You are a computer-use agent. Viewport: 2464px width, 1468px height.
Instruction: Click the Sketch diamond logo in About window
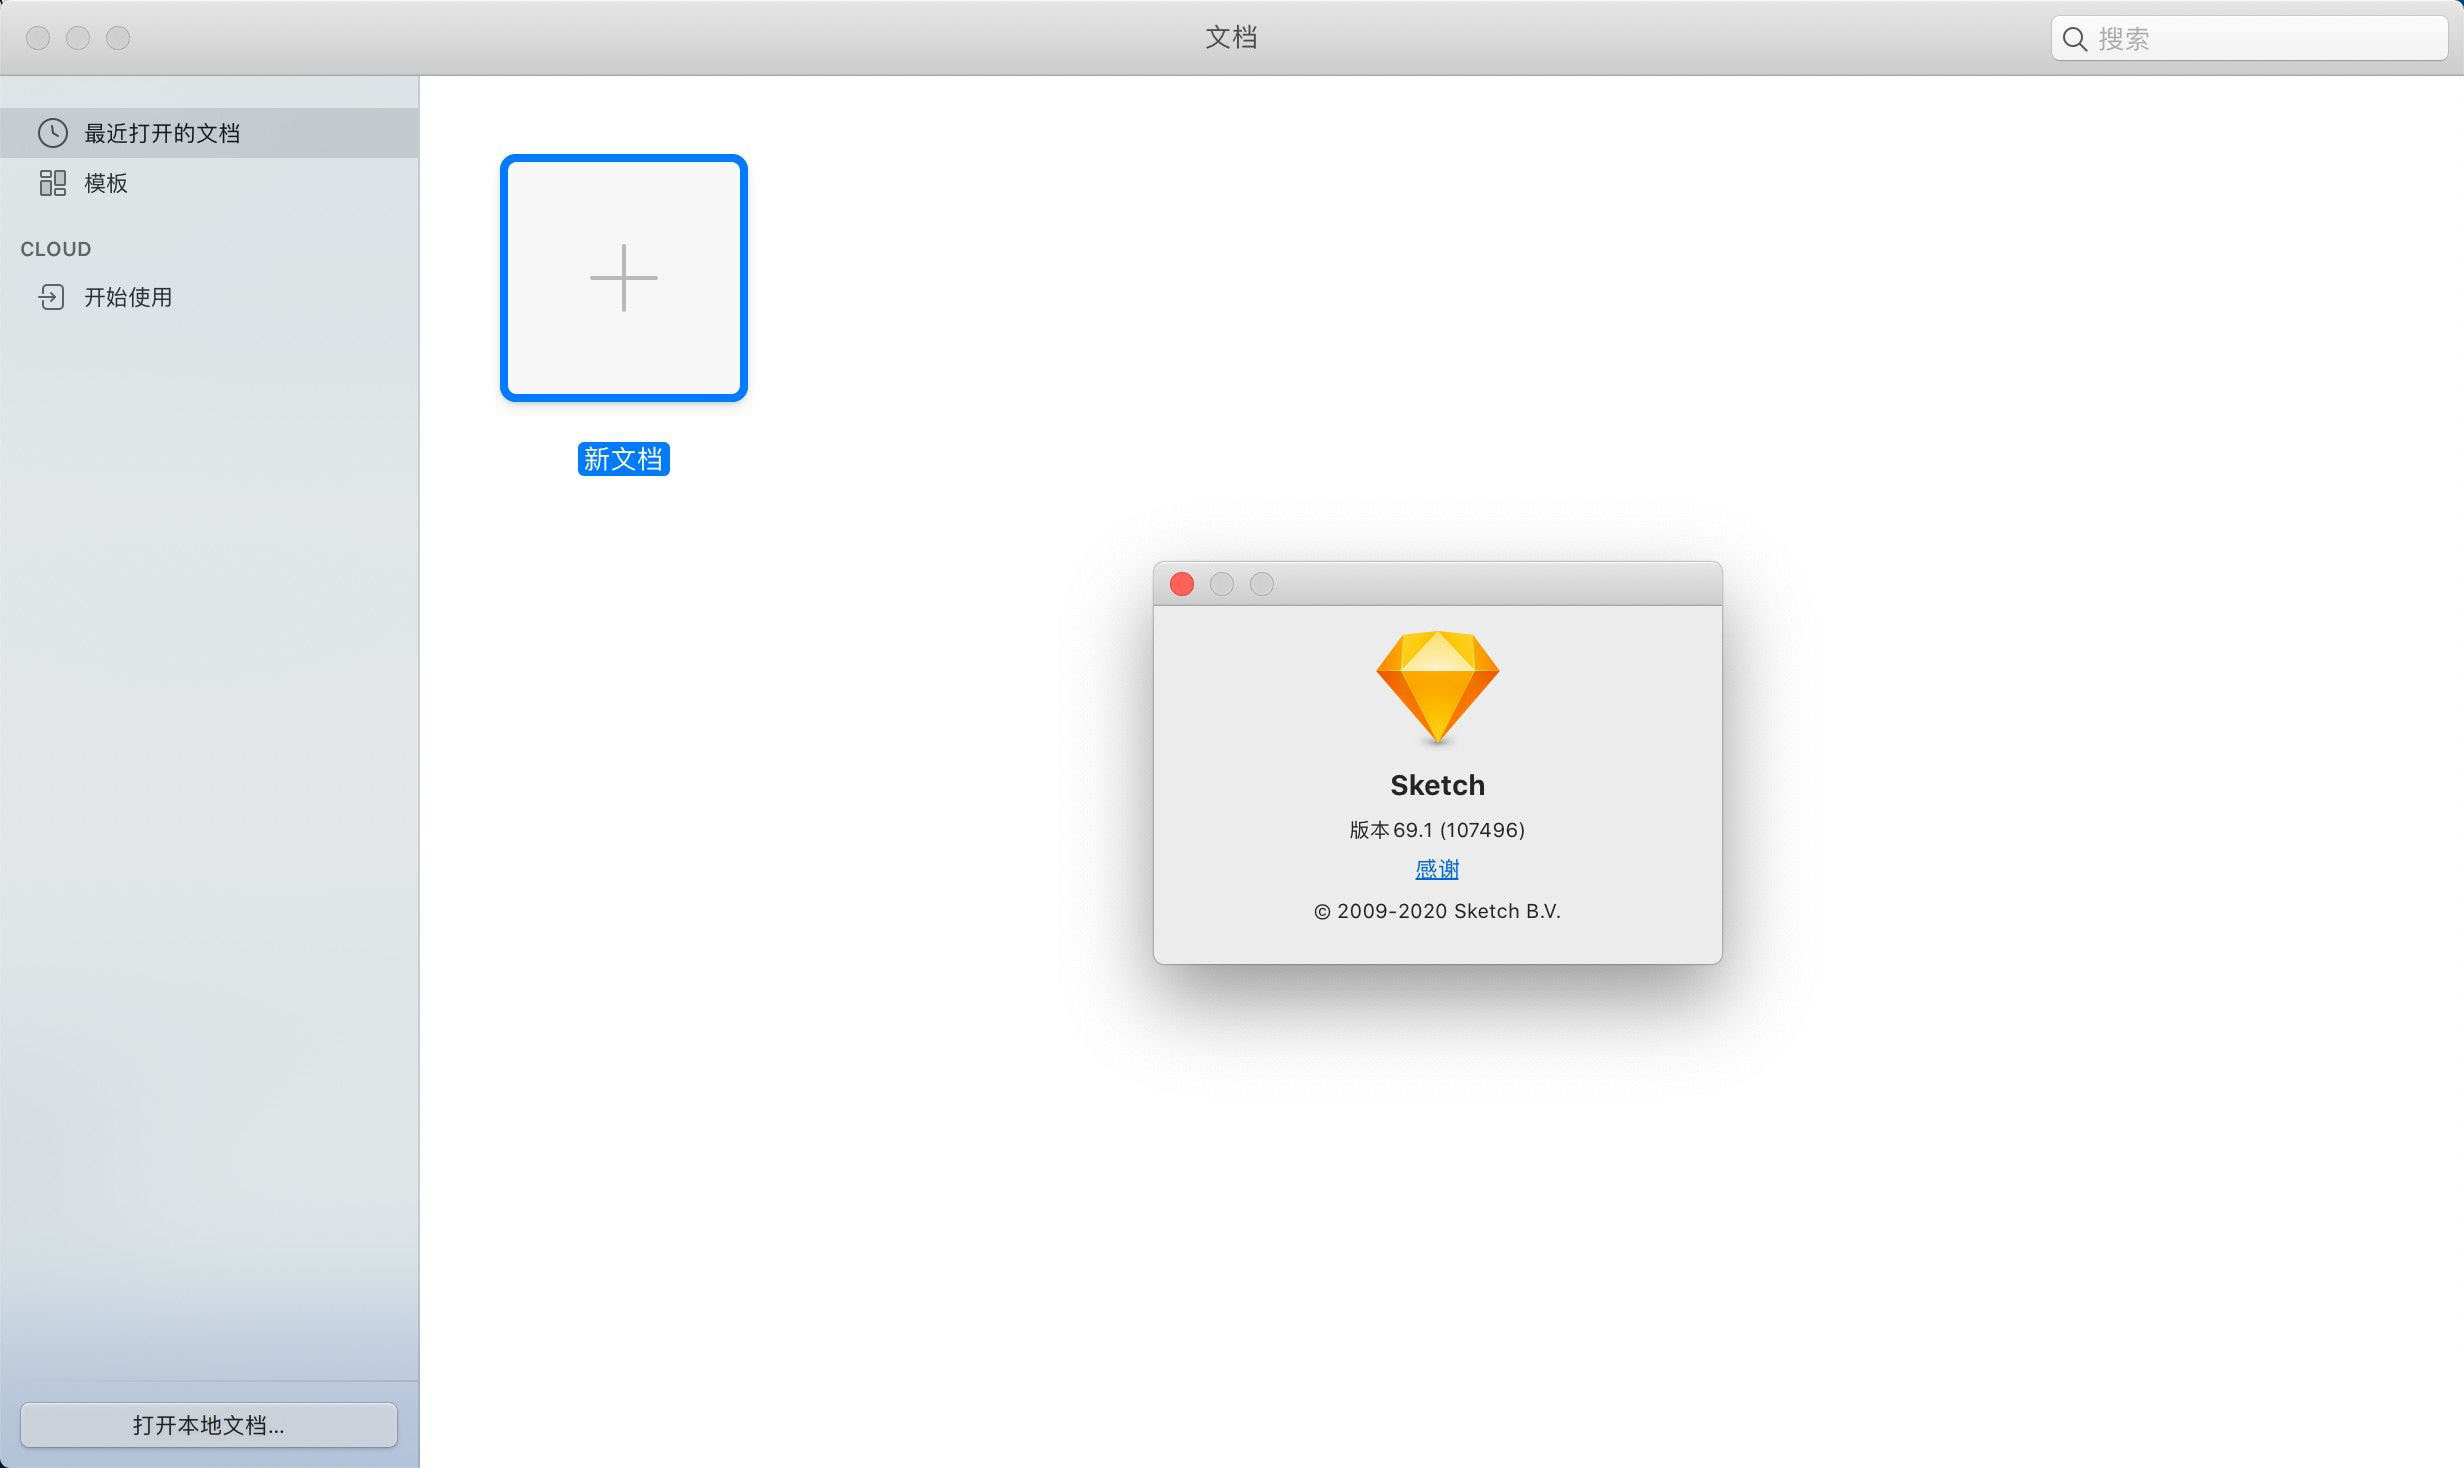click(x=1437, y=688)
